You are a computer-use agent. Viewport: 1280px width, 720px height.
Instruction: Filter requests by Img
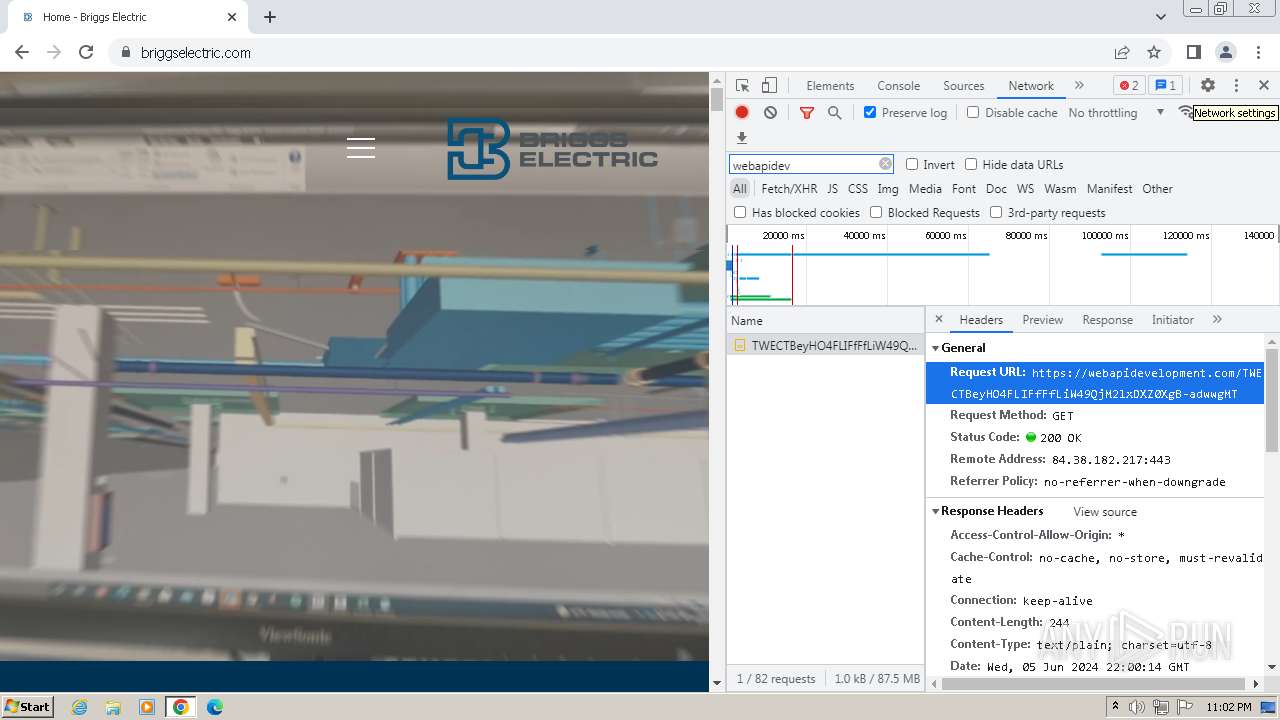[x=887, y=188]
